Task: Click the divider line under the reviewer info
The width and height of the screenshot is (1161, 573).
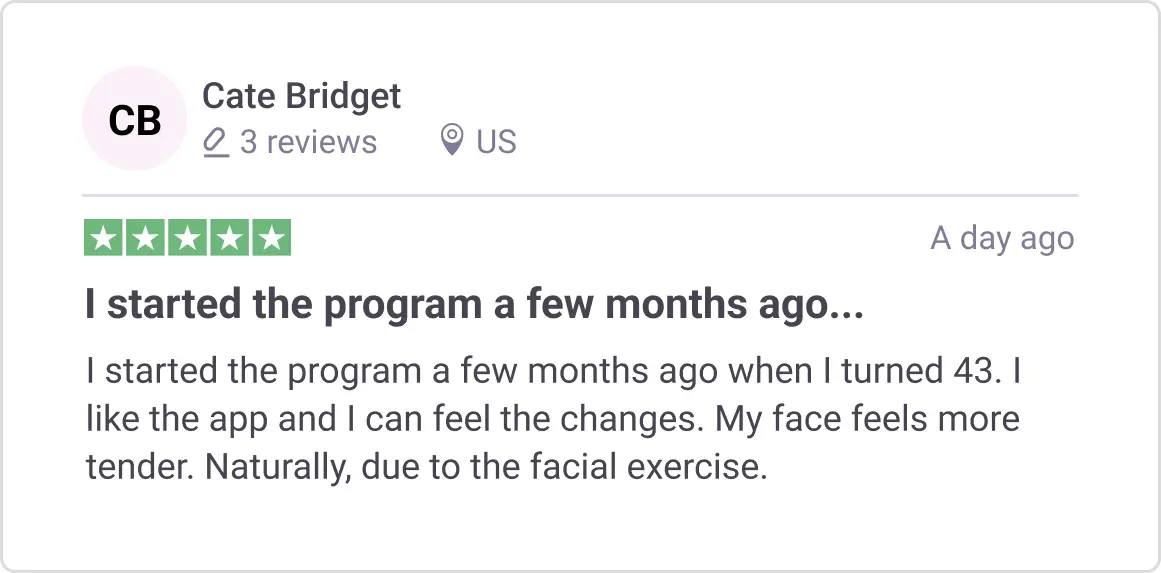Action: [x=580, y=195]
